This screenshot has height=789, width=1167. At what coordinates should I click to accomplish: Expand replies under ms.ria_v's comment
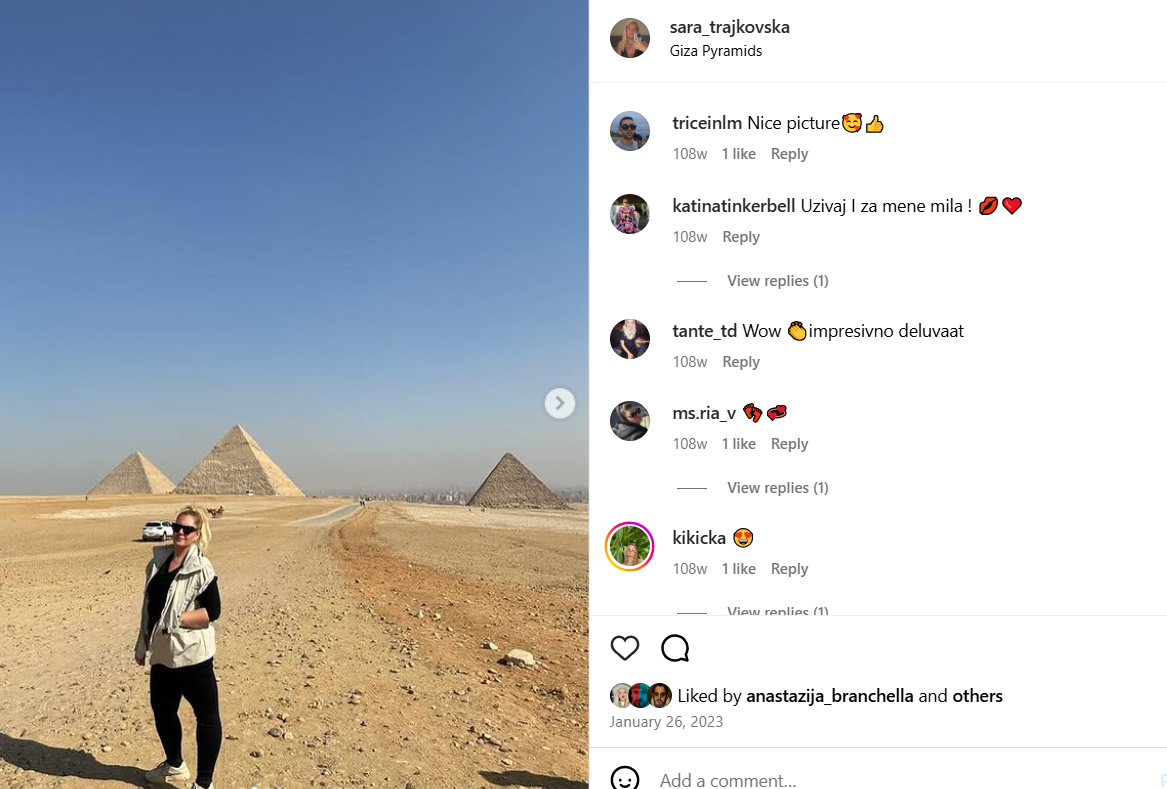click(x=777, y=488)
